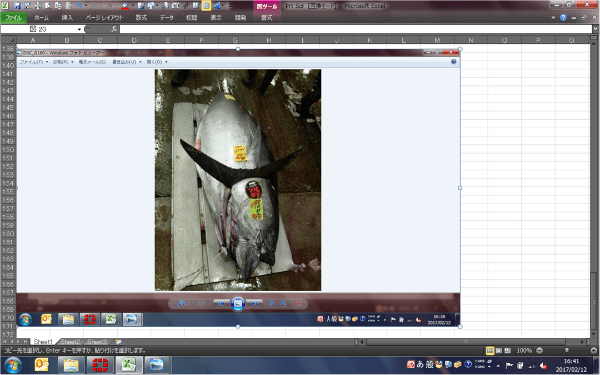Click the zoom out minus button
Image resolution: width=600 pixels, height=375 pixels.
coord(539,351)
